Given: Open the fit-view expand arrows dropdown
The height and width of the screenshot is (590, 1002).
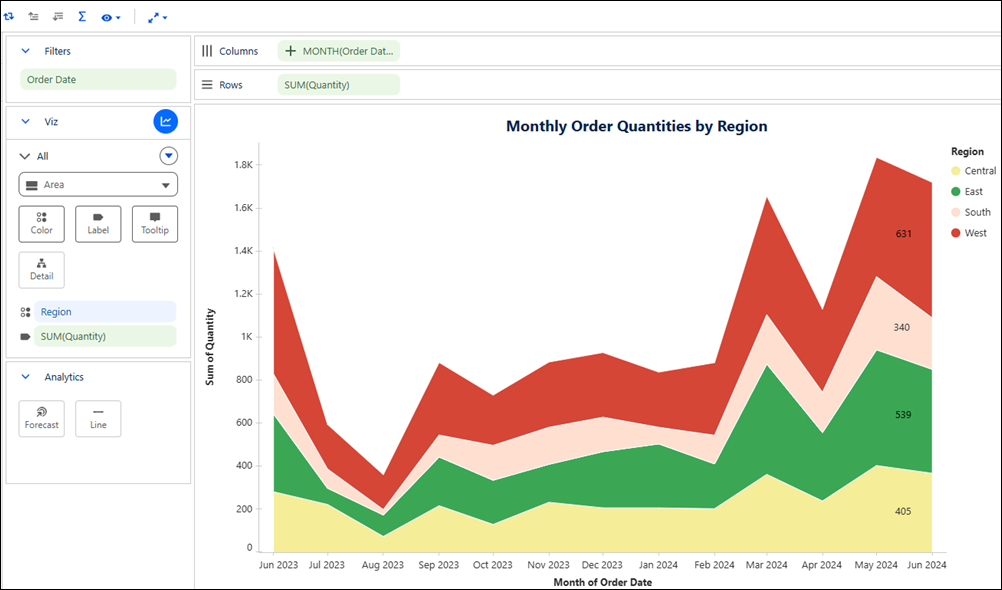Looking at the screenshot, I should [157, 18].
